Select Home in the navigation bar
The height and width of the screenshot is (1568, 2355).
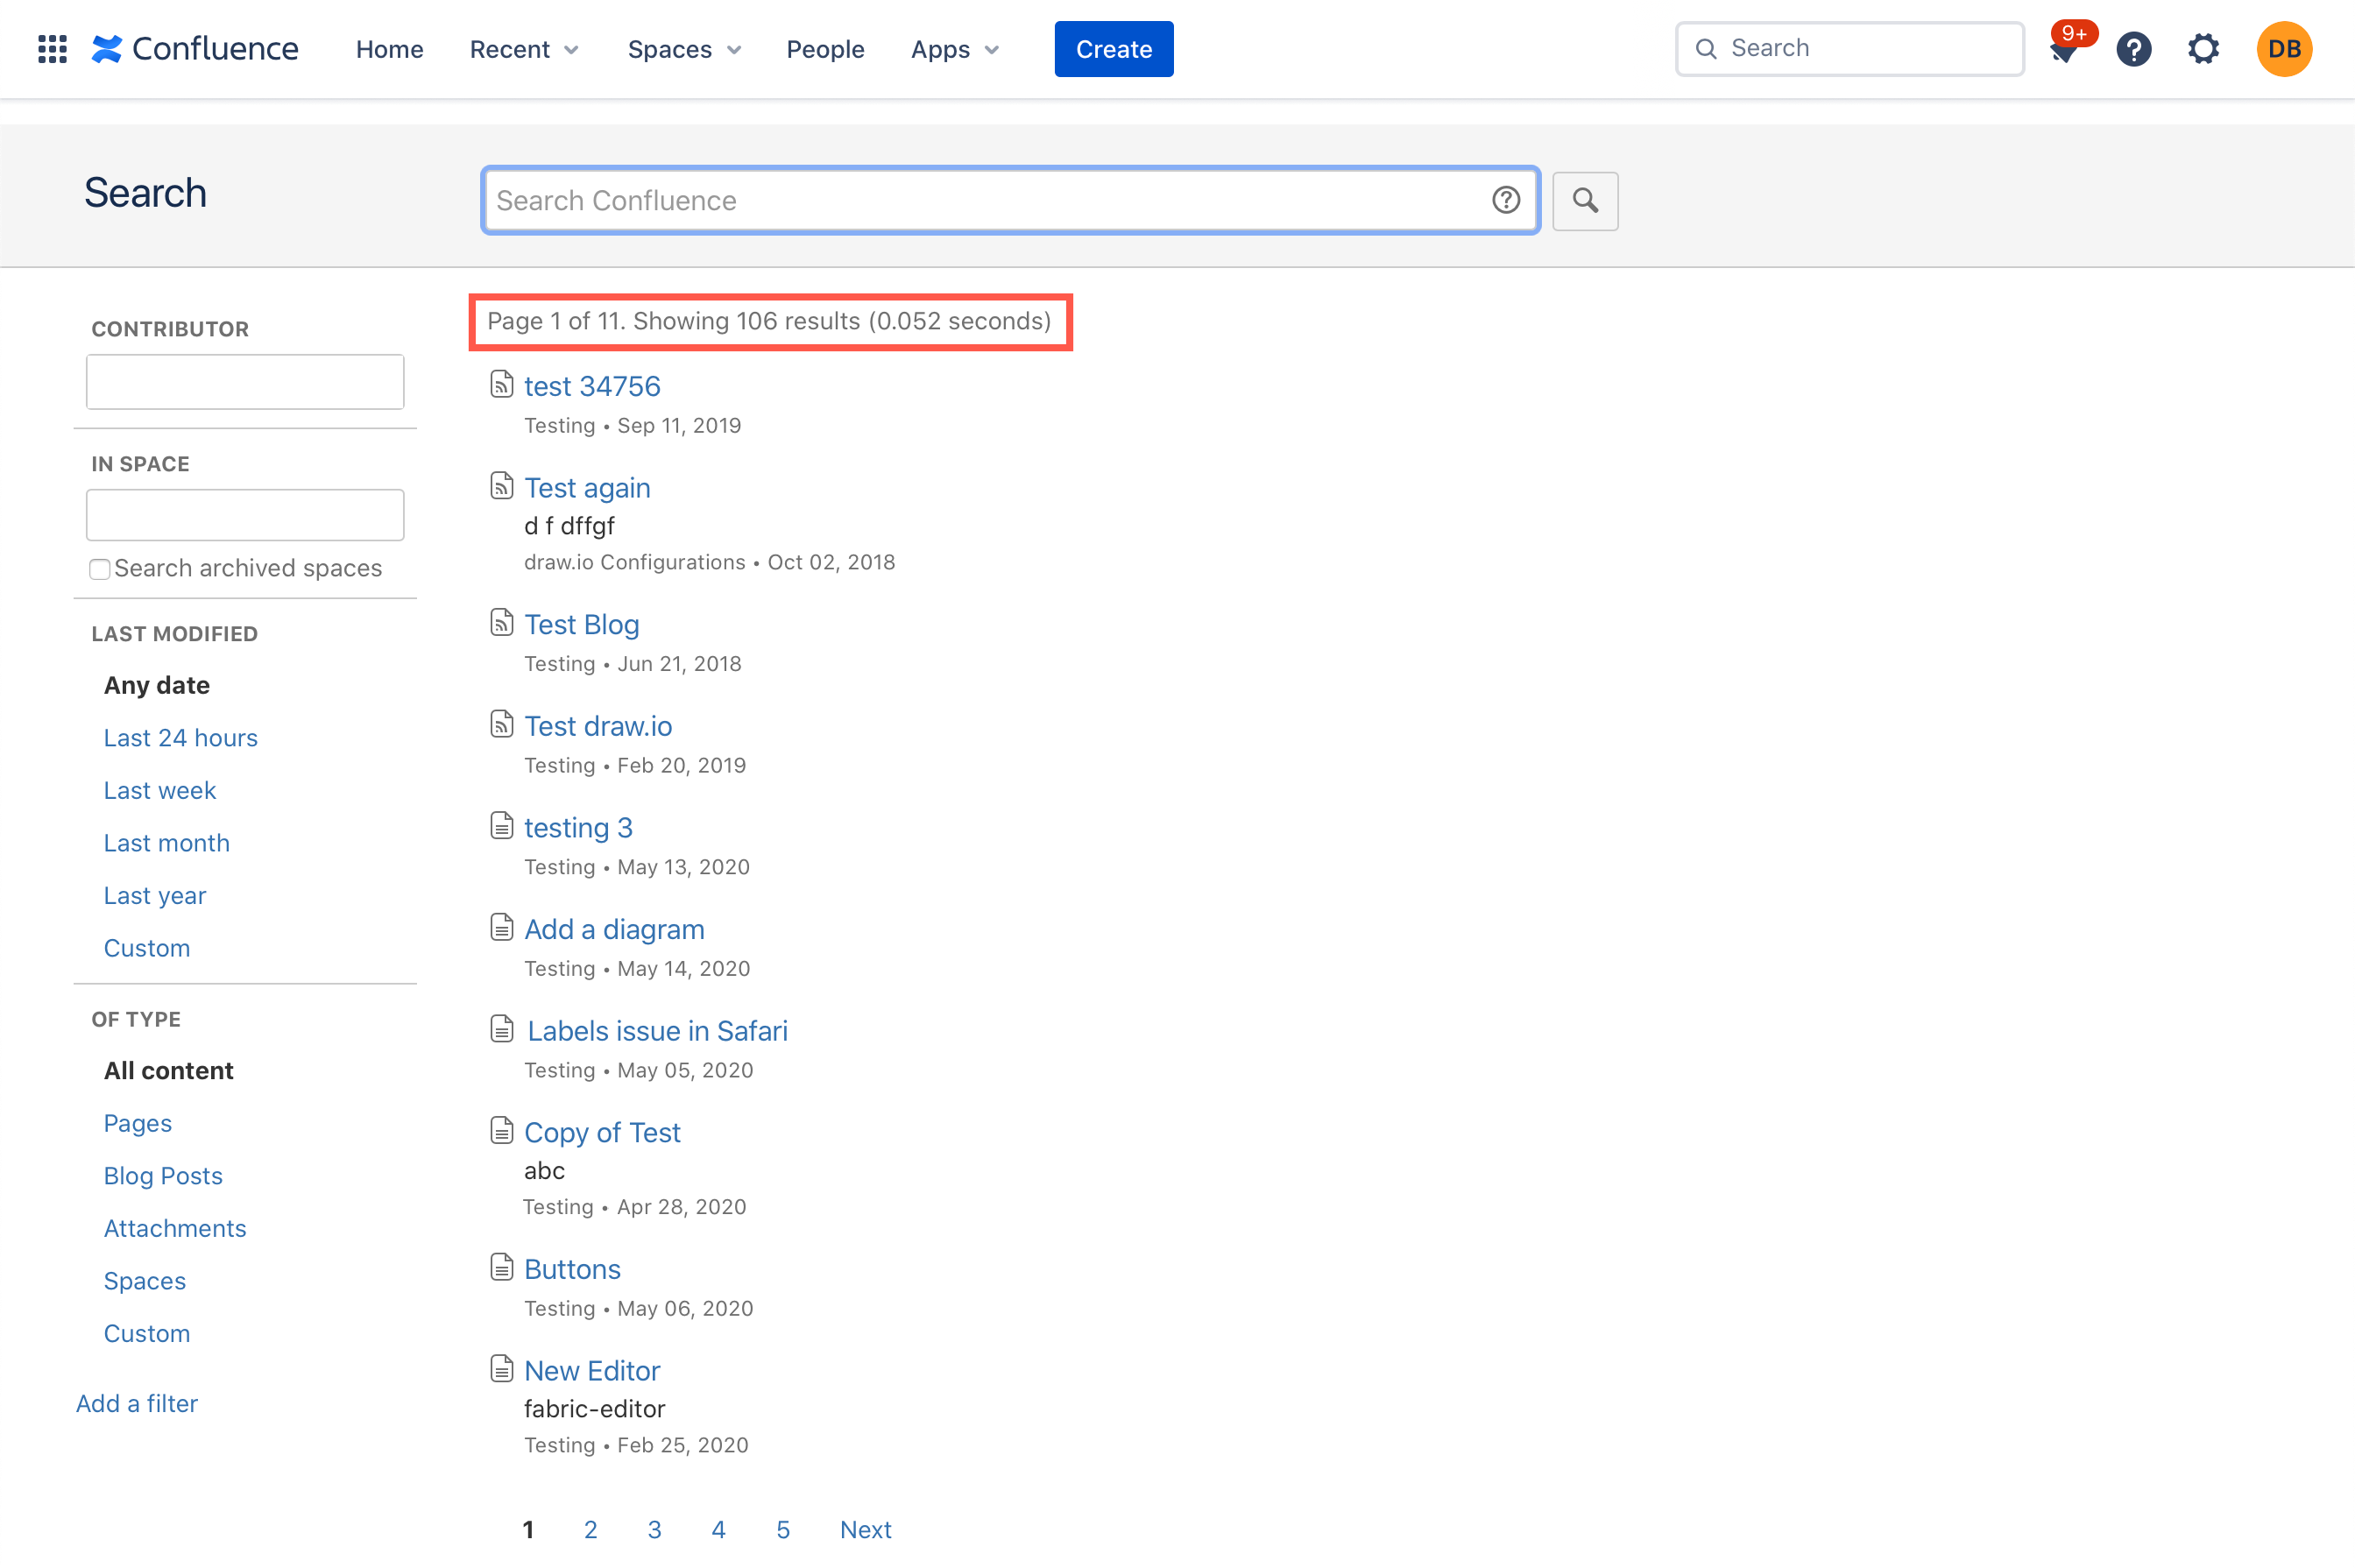(389, 48)
